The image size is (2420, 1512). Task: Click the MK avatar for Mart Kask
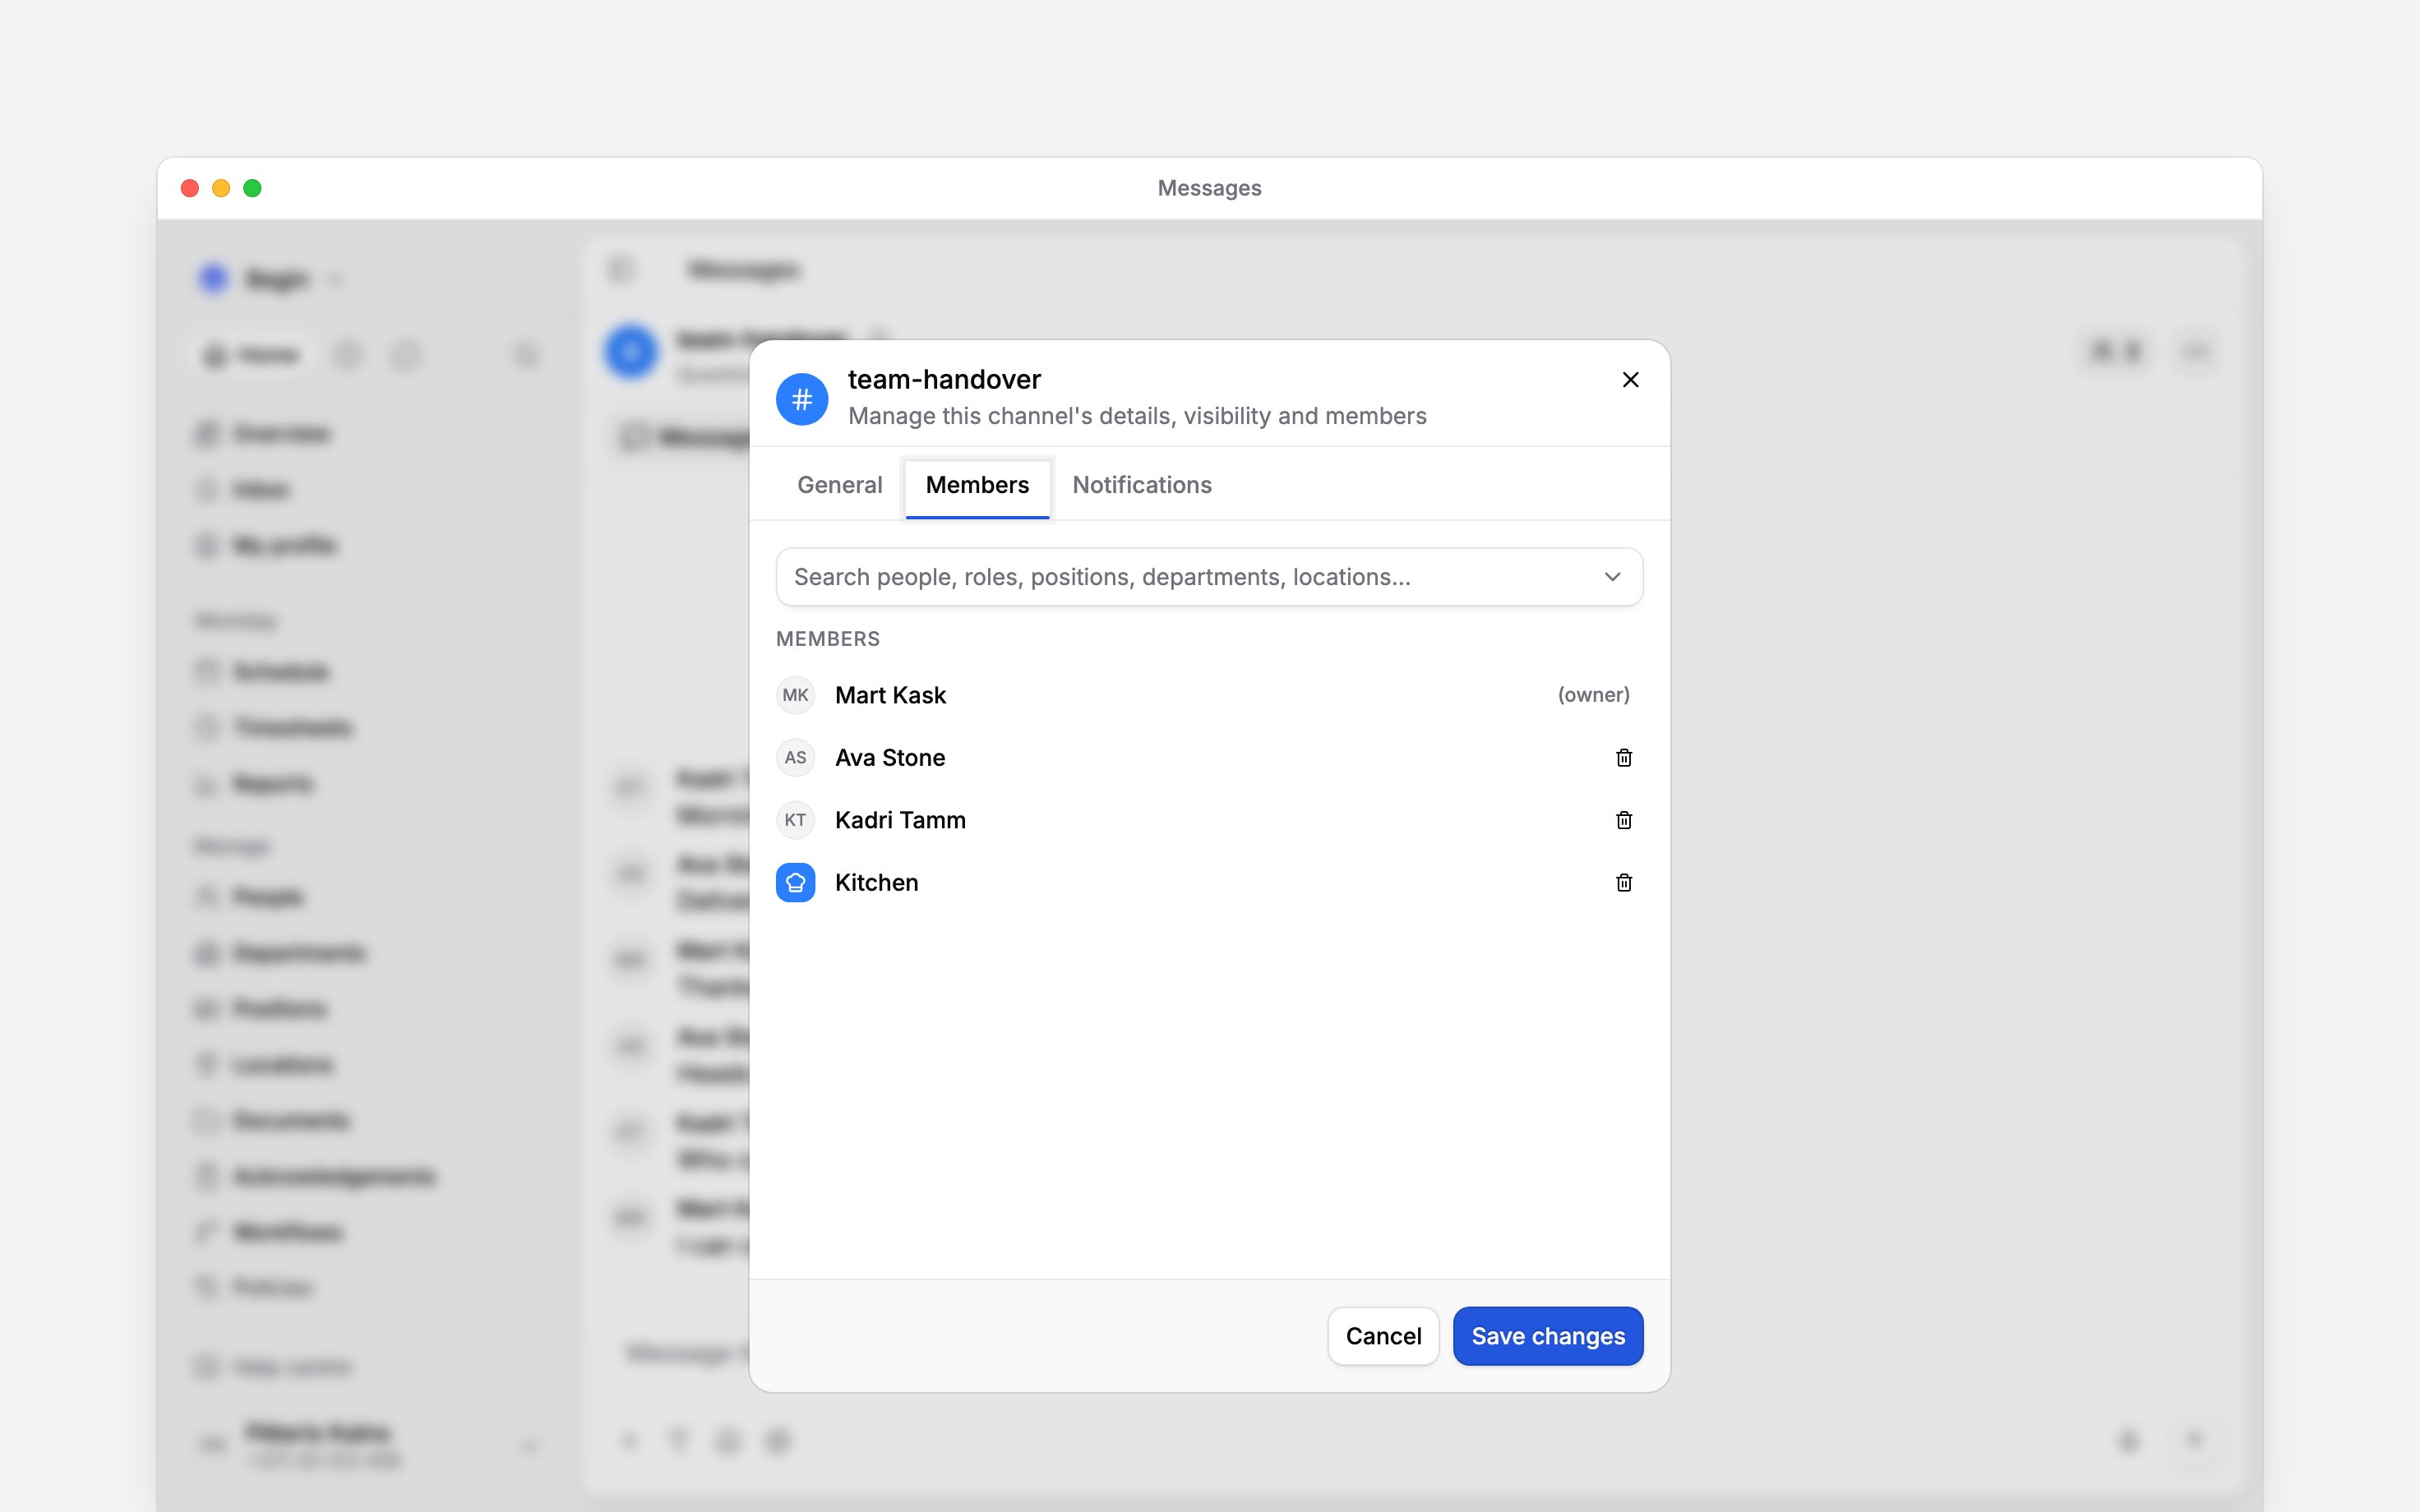(796, 695)
